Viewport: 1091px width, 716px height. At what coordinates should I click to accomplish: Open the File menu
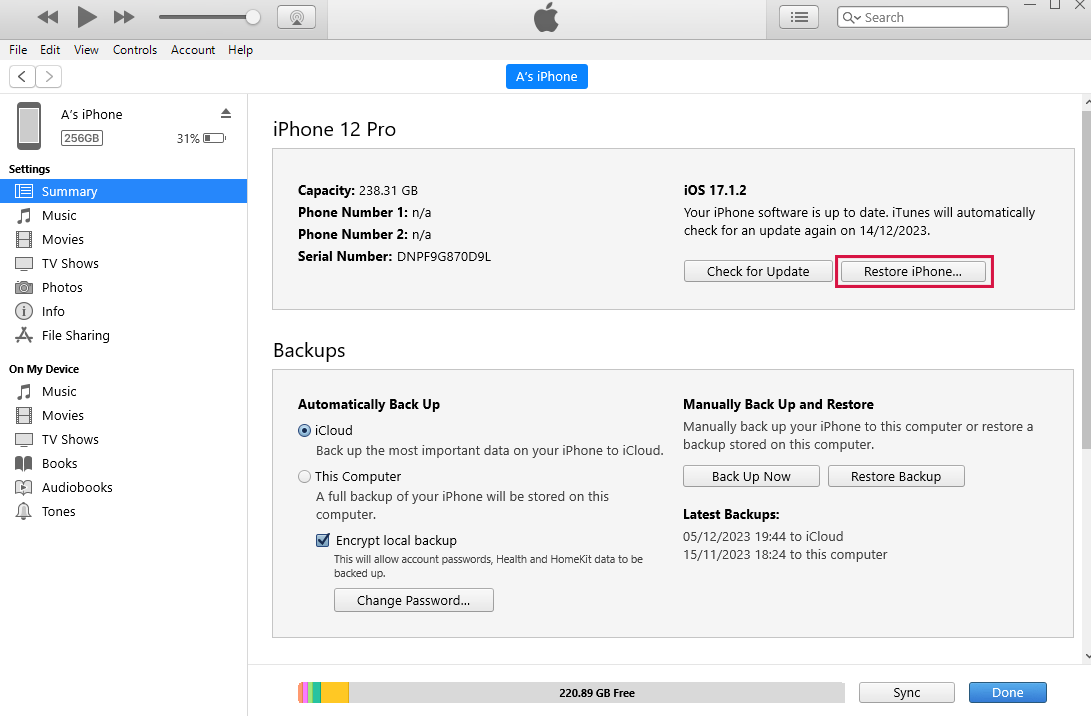tap(18, 50)
